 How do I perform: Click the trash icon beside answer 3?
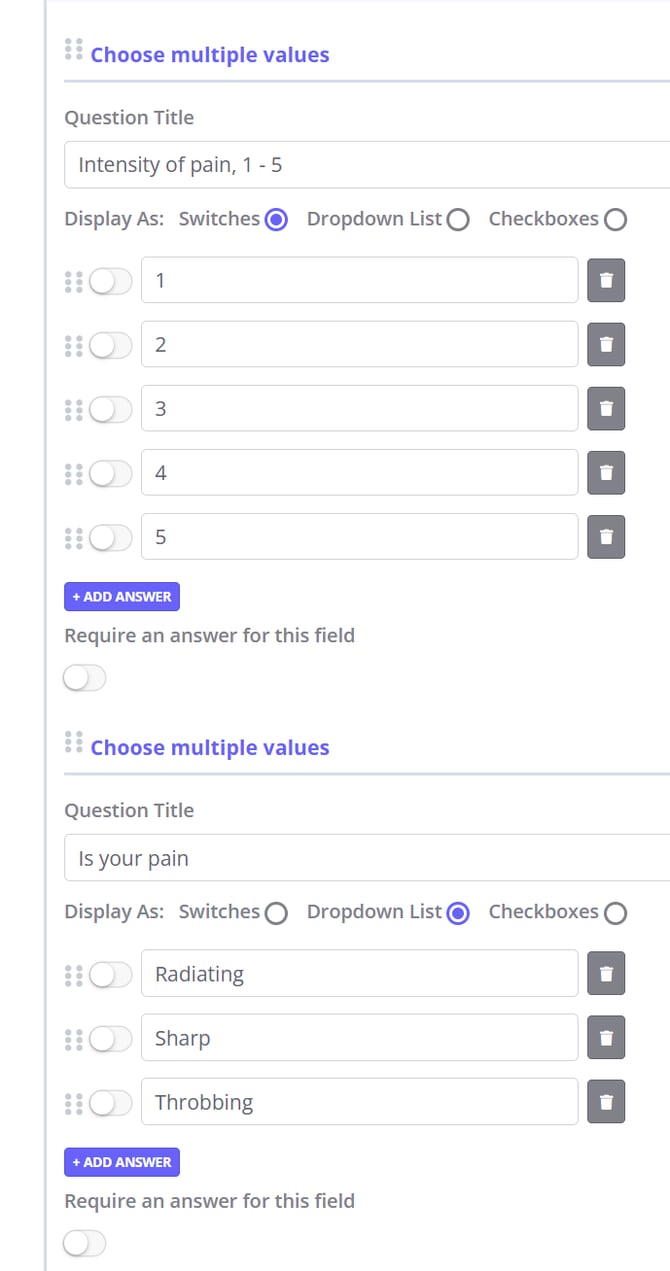coord(606,409)
